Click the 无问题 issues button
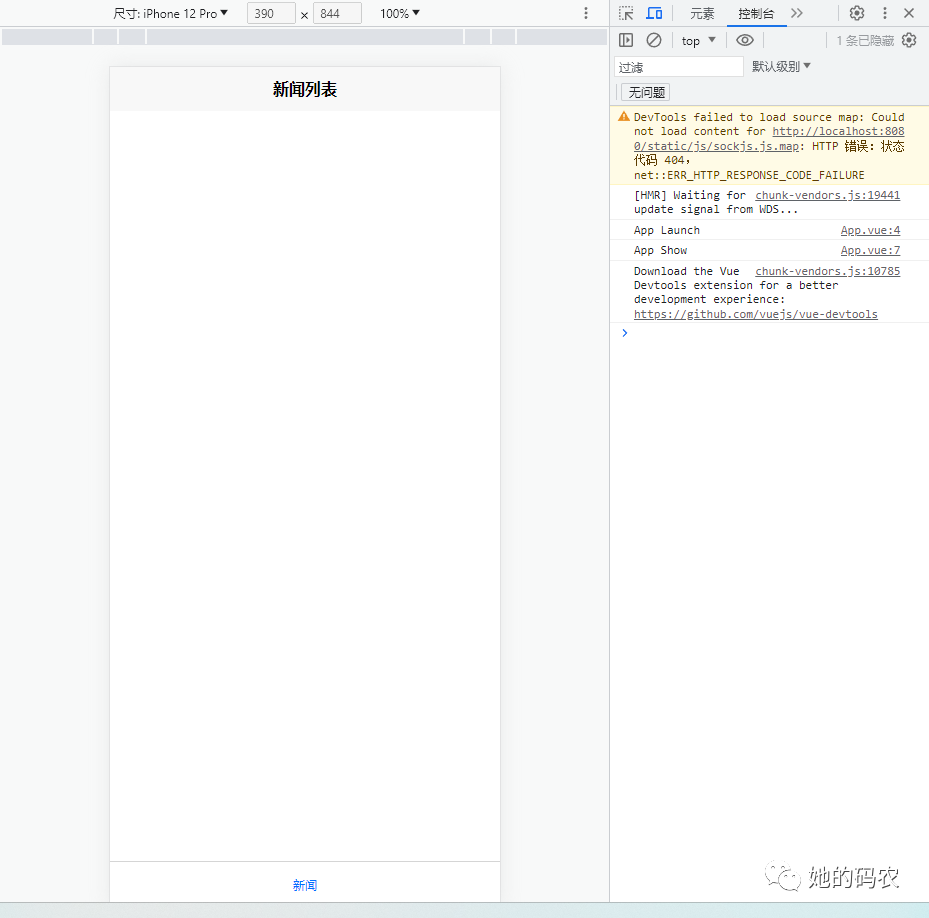Viewport: 929px width, 918px height. click(645, 92)
